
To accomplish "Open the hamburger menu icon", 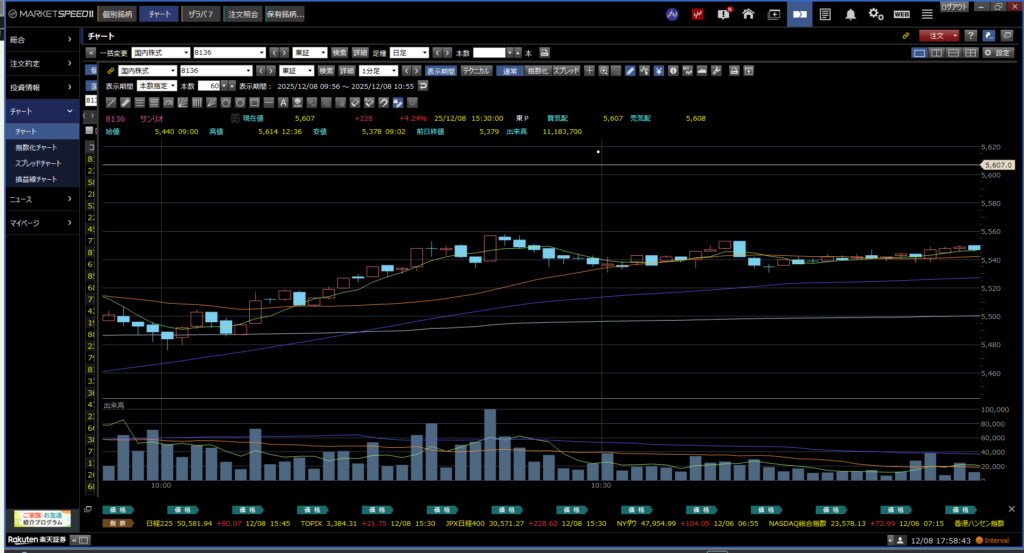I will (x=927, y=14).
